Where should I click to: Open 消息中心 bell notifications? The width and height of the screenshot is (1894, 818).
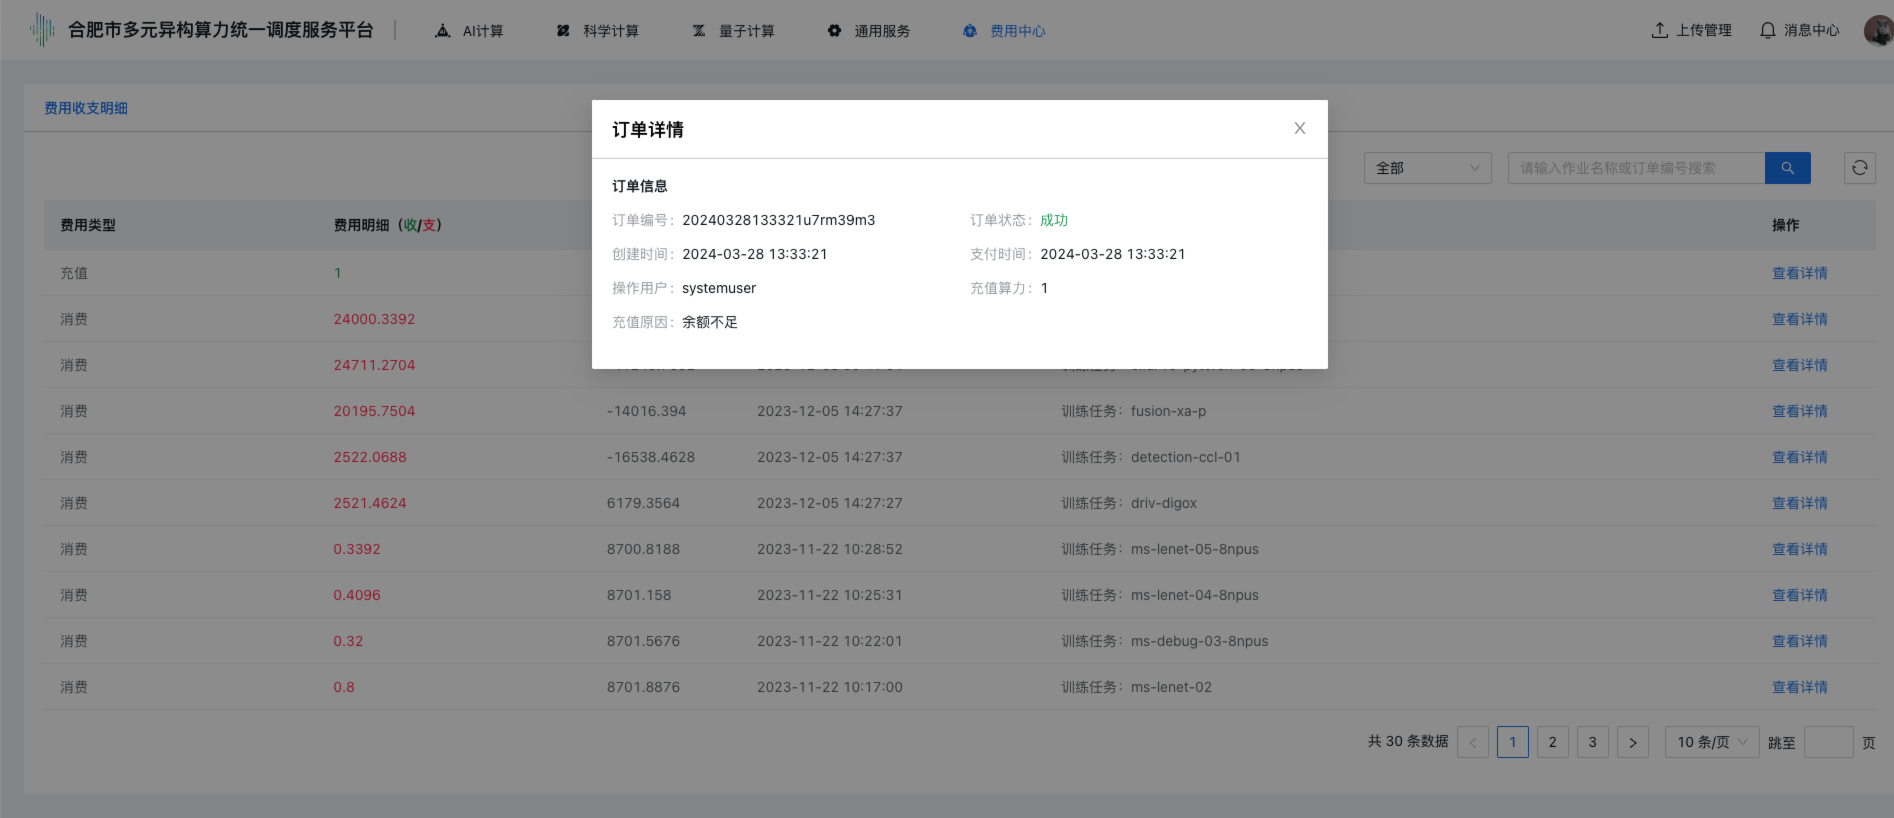pos(1767,30)
